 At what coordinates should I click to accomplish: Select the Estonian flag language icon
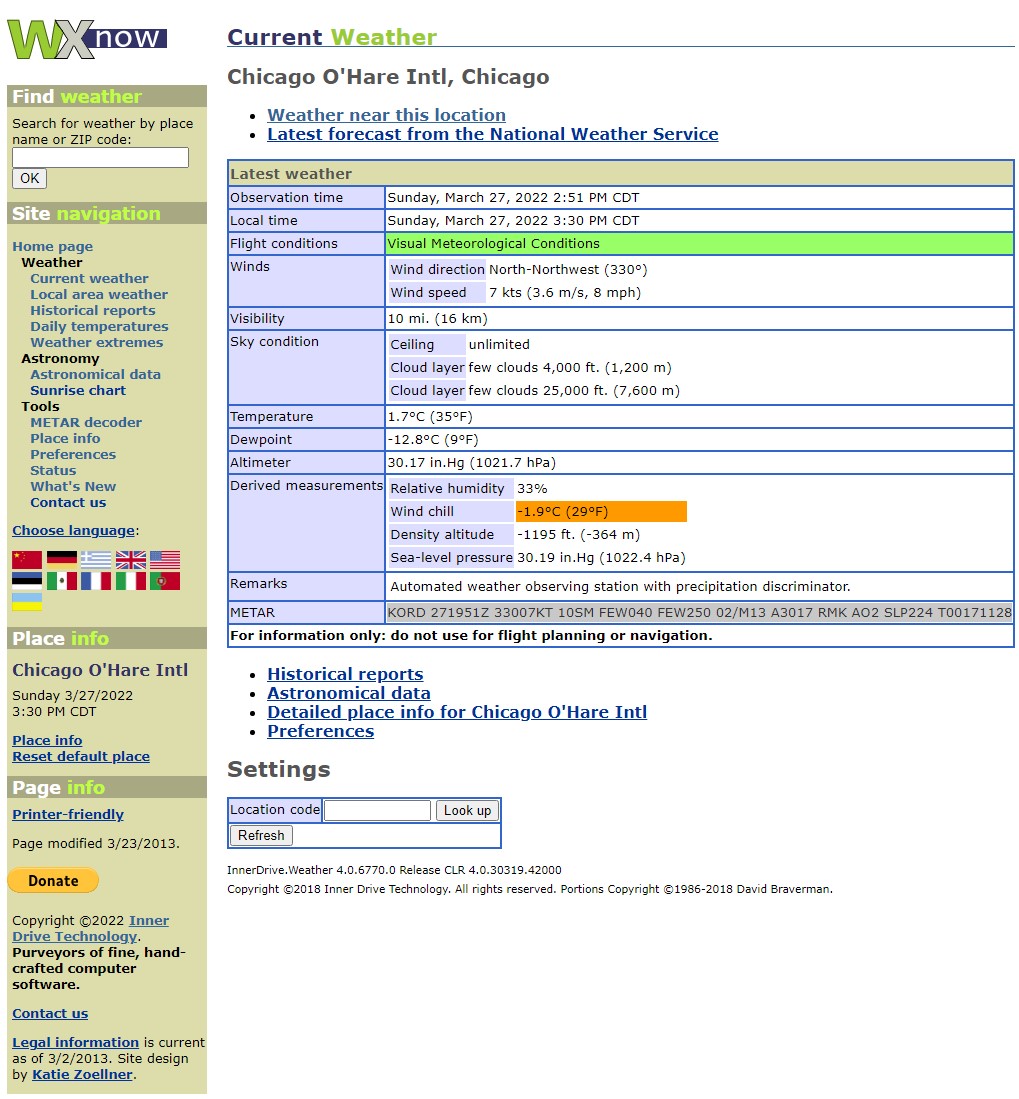pos(27,581)
